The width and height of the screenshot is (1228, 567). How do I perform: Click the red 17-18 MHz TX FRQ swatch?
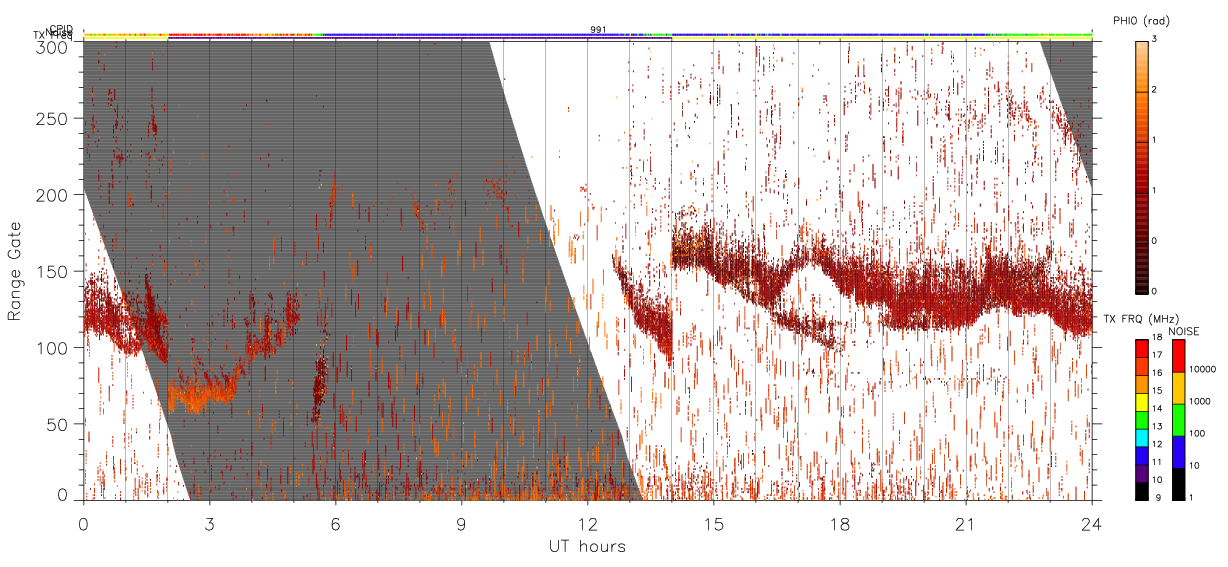[x=1141, y=347]
